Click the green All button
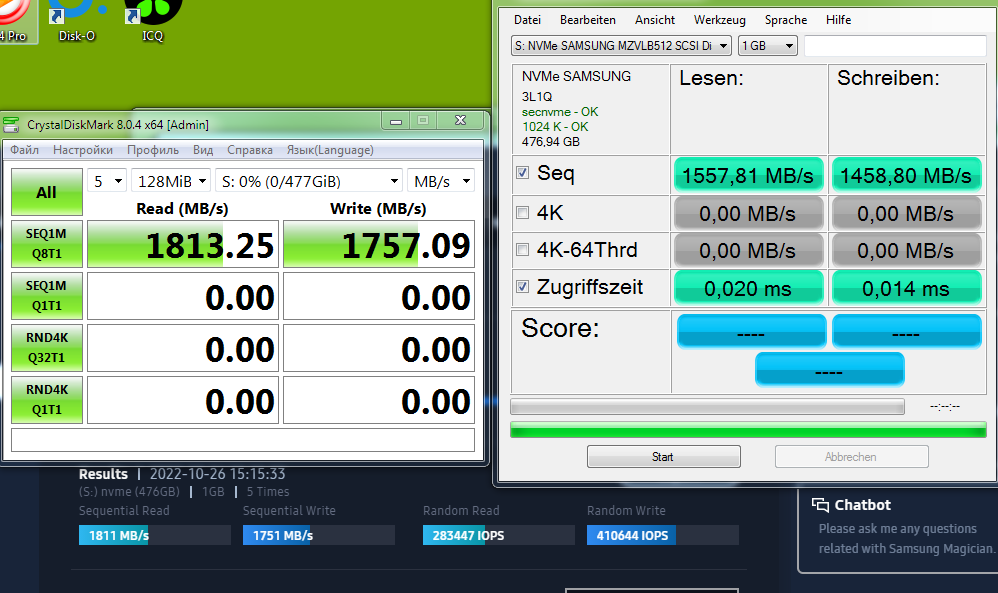 point(46,192)
